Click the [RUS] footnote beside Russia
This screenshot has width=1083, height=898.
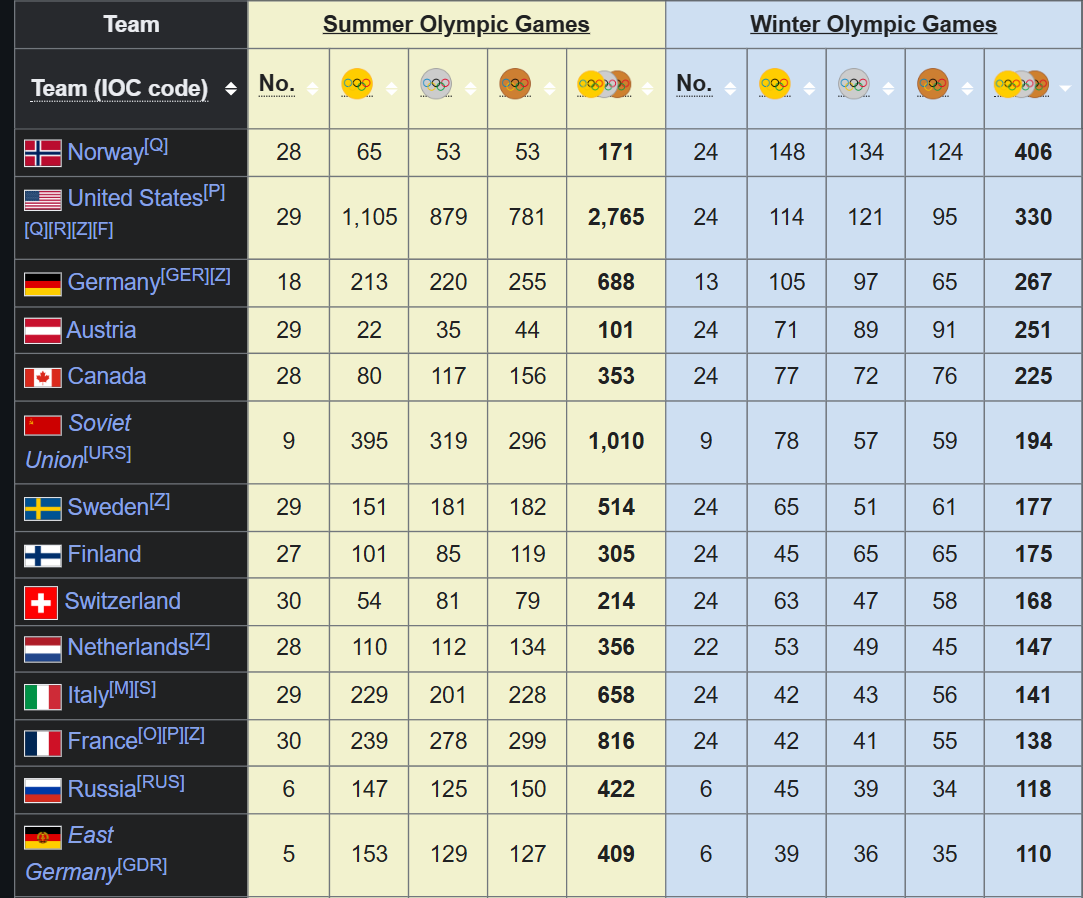(160, 783)
